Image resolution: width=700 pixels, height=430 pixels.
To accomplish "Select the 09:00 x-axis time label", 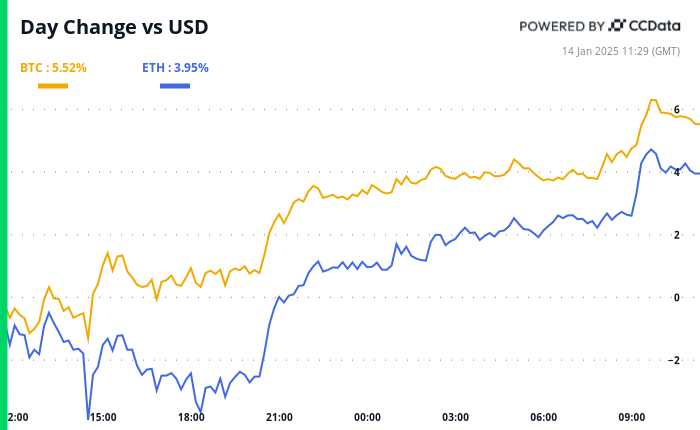I will pos(632,416).
